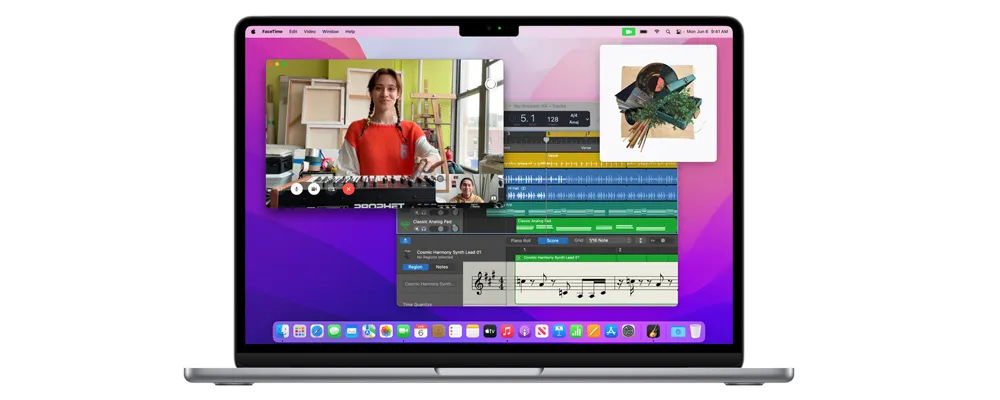
Task: Open GarageBand from the Dock
Action: point(652,331)
